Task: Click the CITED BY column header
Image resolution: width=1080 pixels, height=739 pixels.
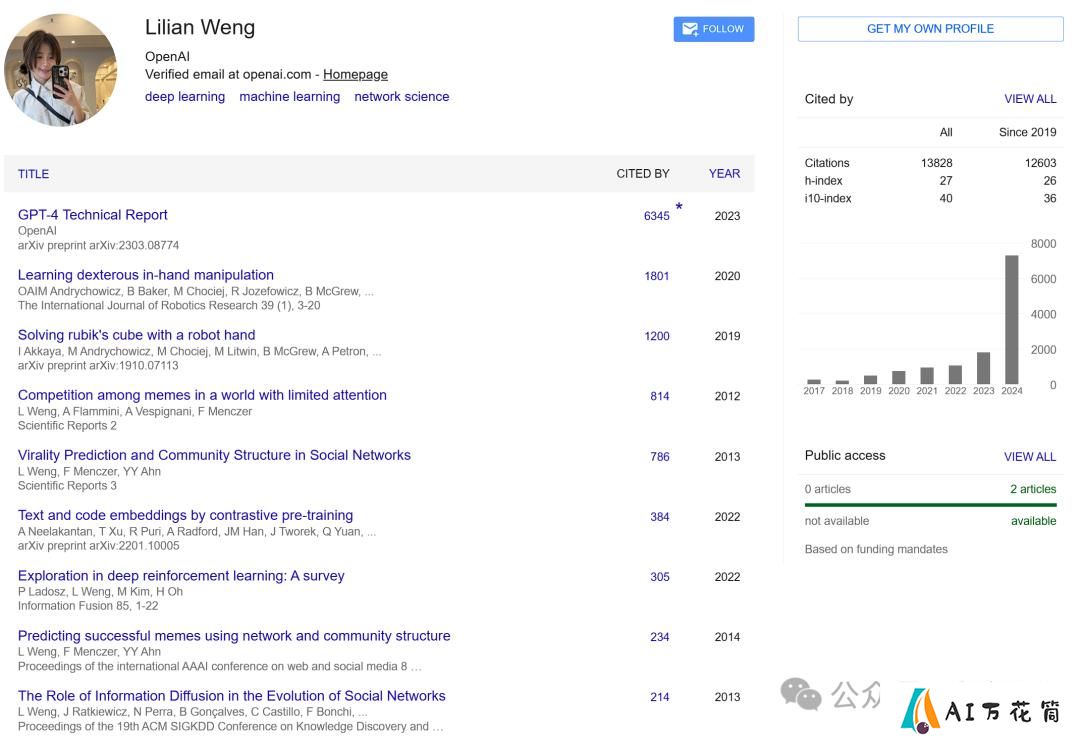Action: pyautogui.click(x=643, y=174)
